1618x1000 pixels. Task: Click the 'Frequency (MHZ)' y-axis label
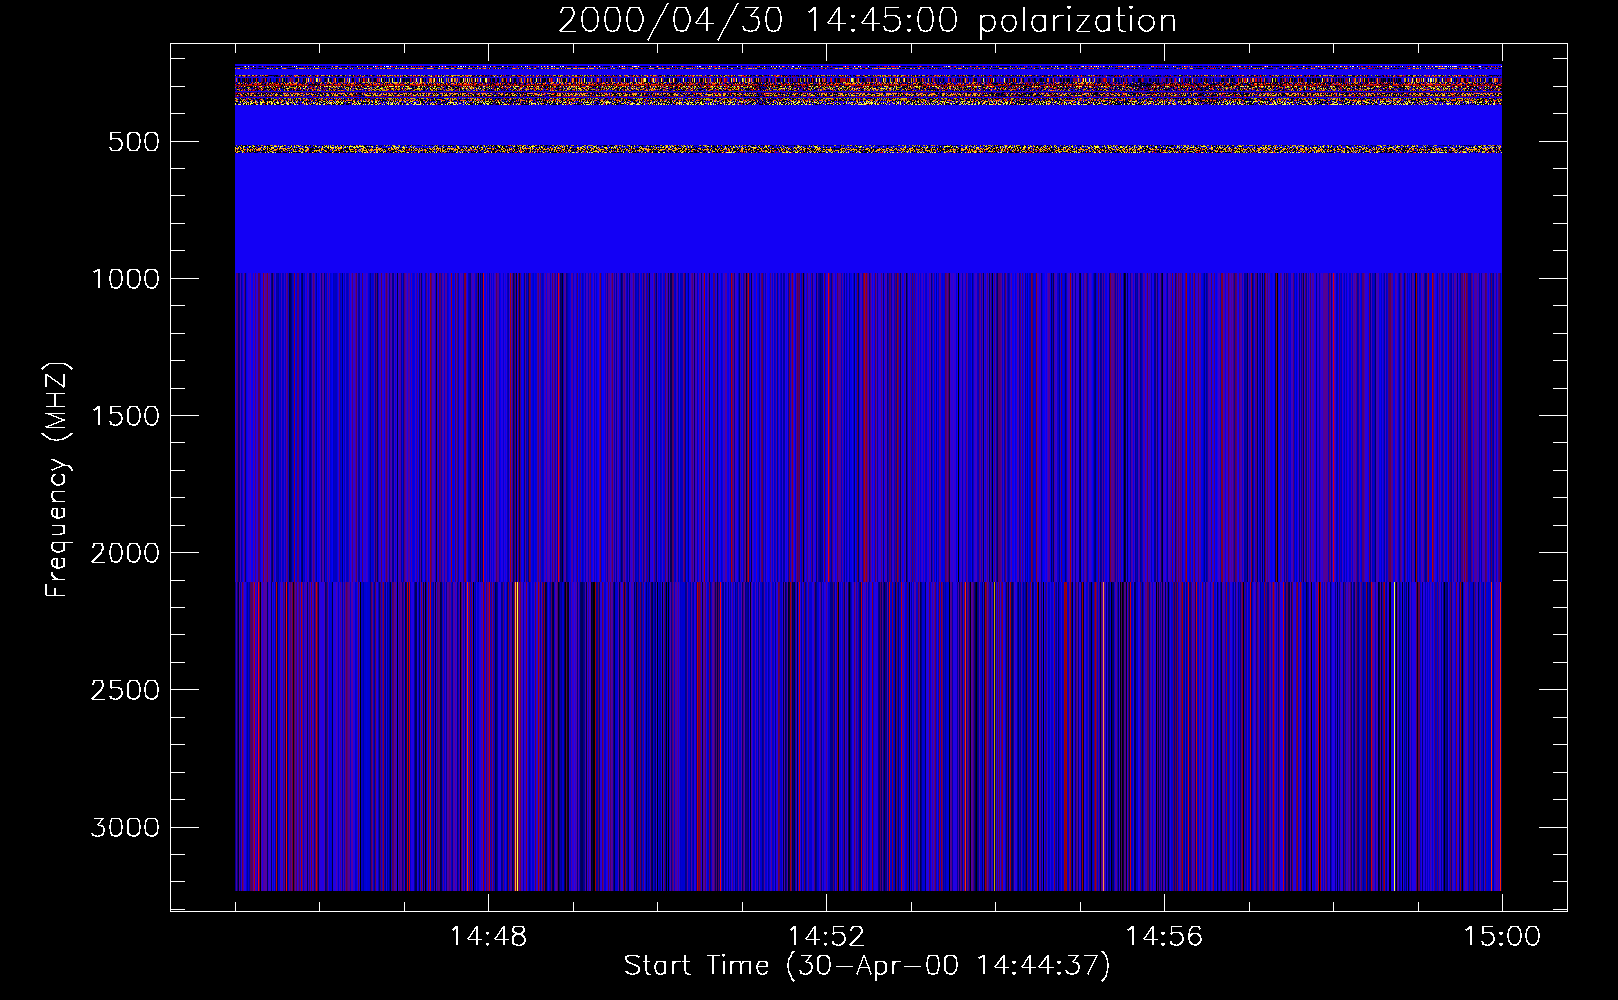(x=57, y=480)
